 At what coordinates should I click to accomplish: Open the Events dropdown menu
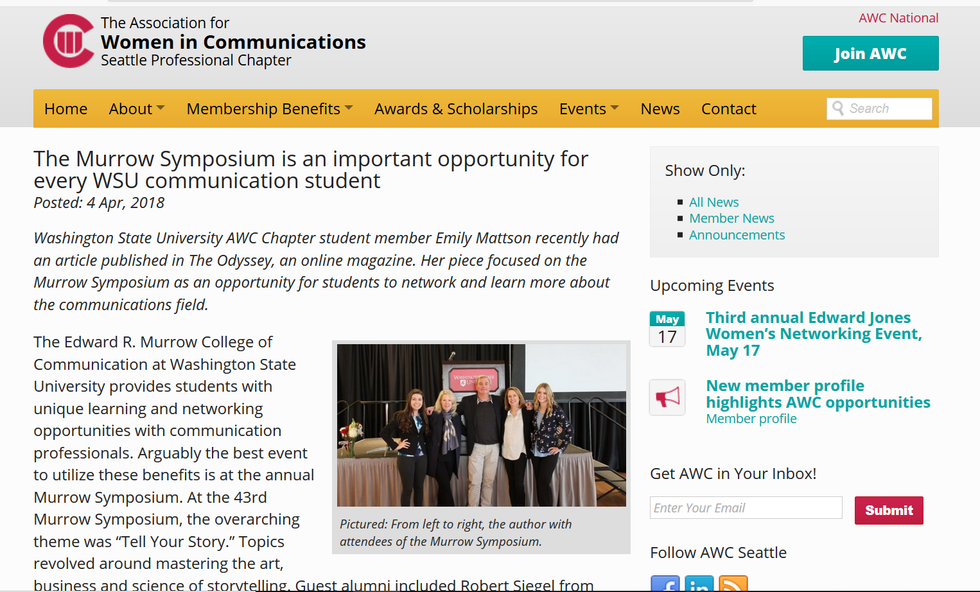588,109
